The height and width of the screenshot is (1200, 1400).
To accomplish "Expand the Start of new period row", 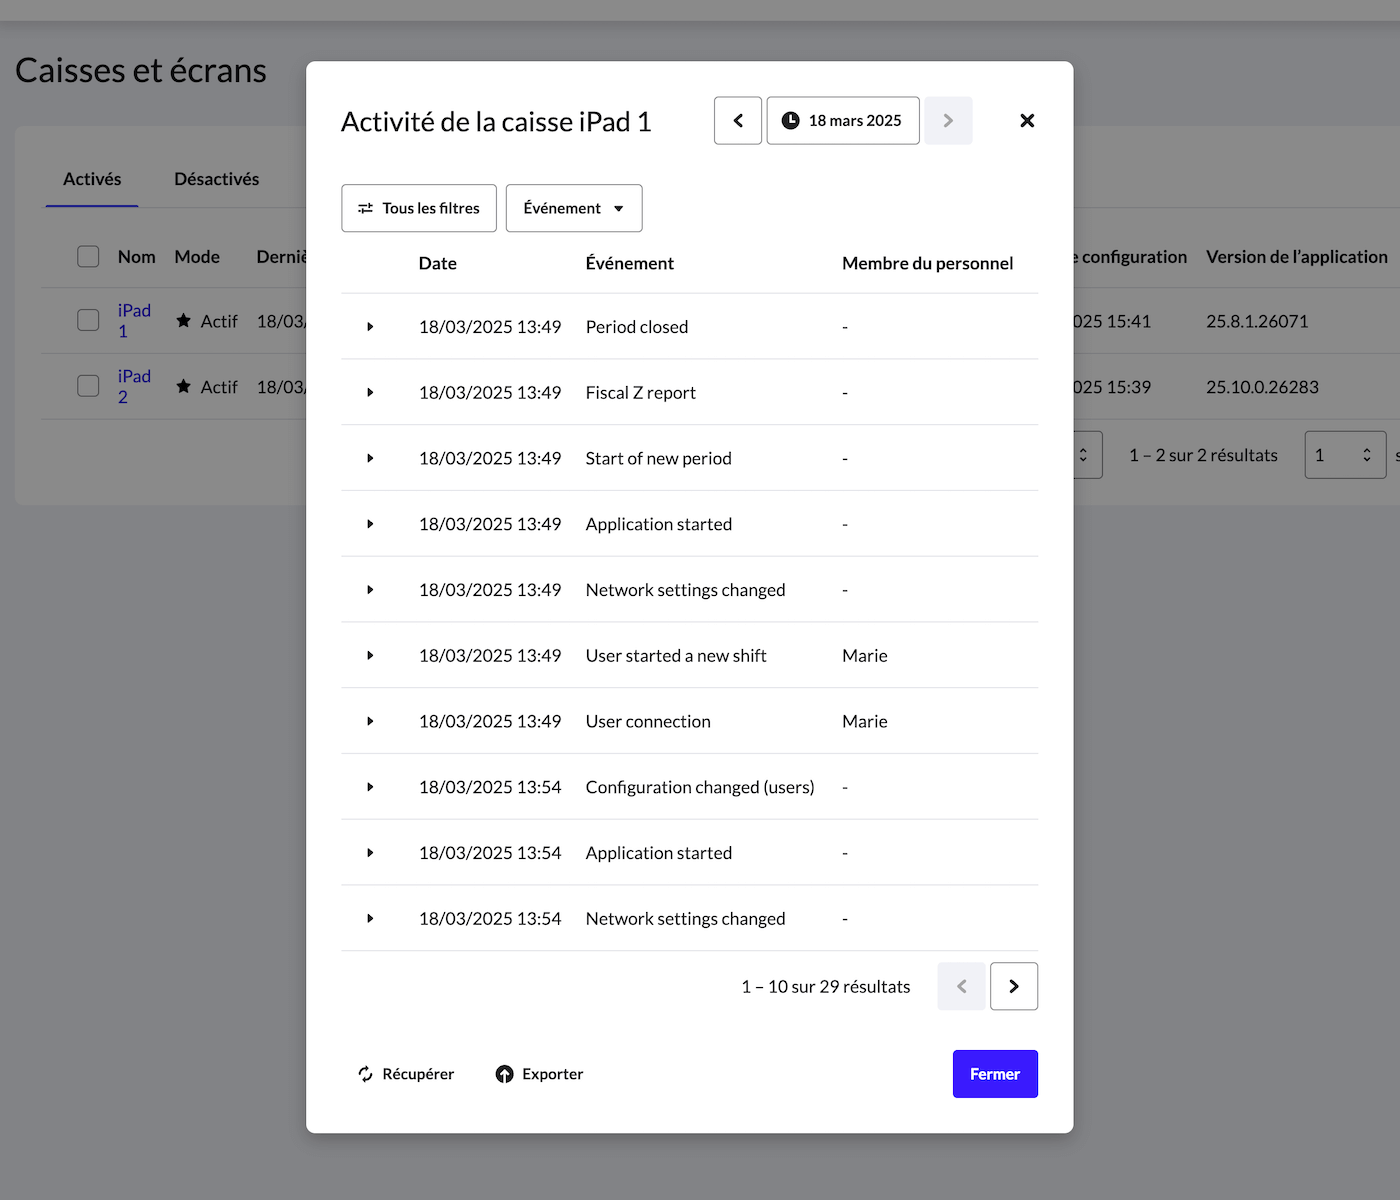I will pos(370,458).
